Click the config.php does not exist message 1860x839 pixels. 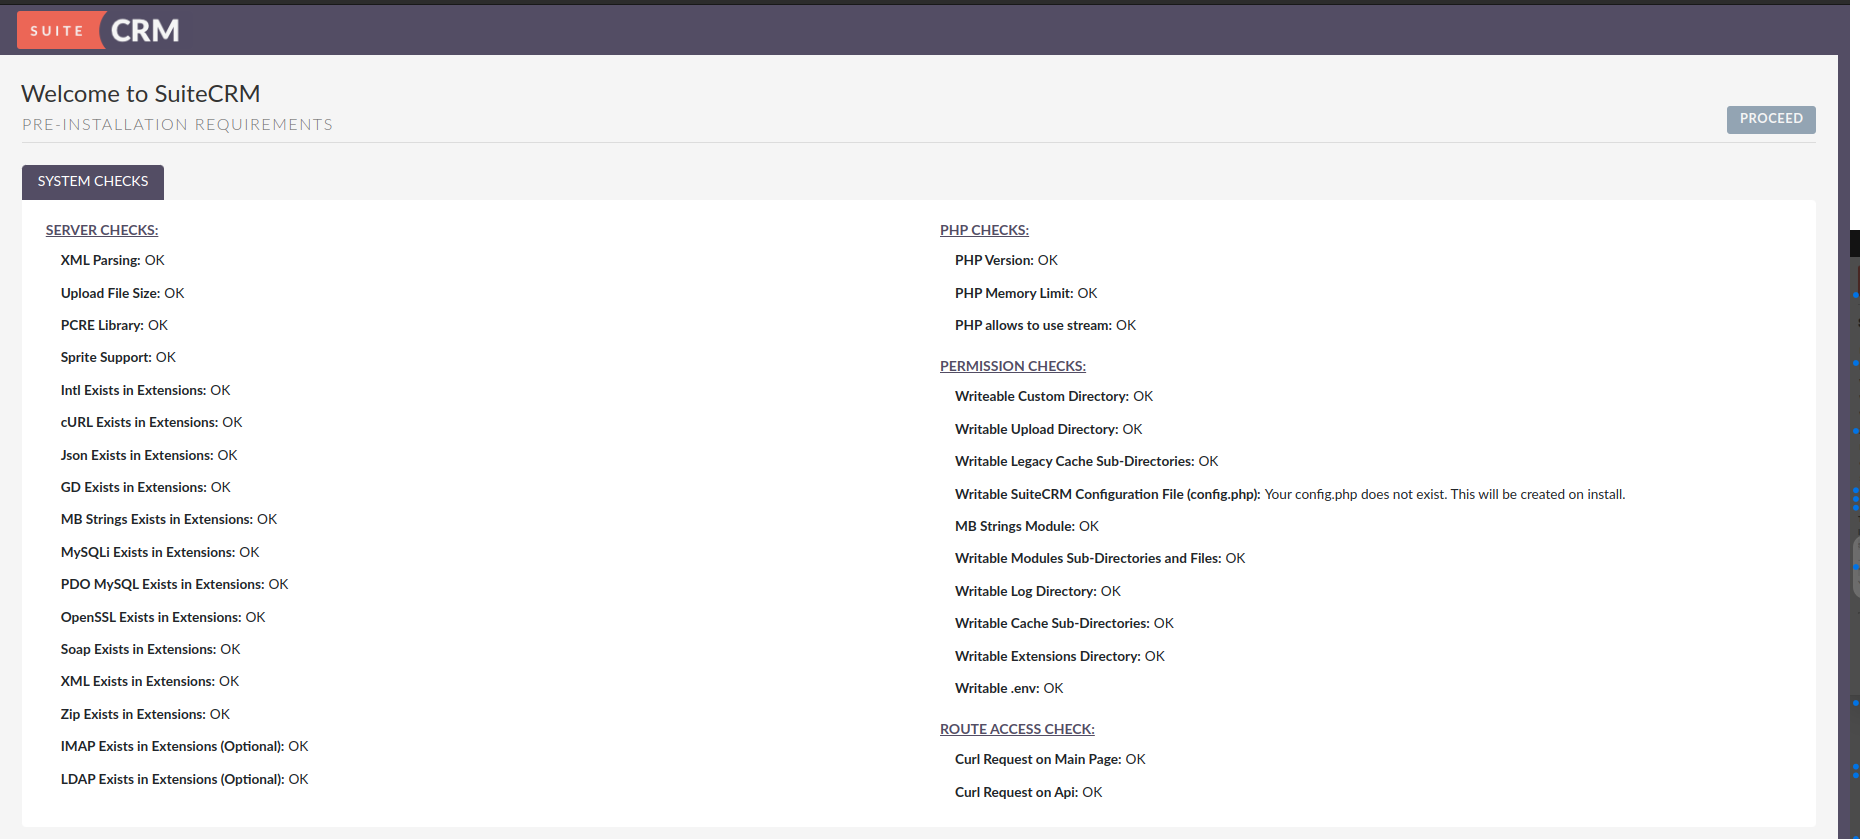[1445, 494]
